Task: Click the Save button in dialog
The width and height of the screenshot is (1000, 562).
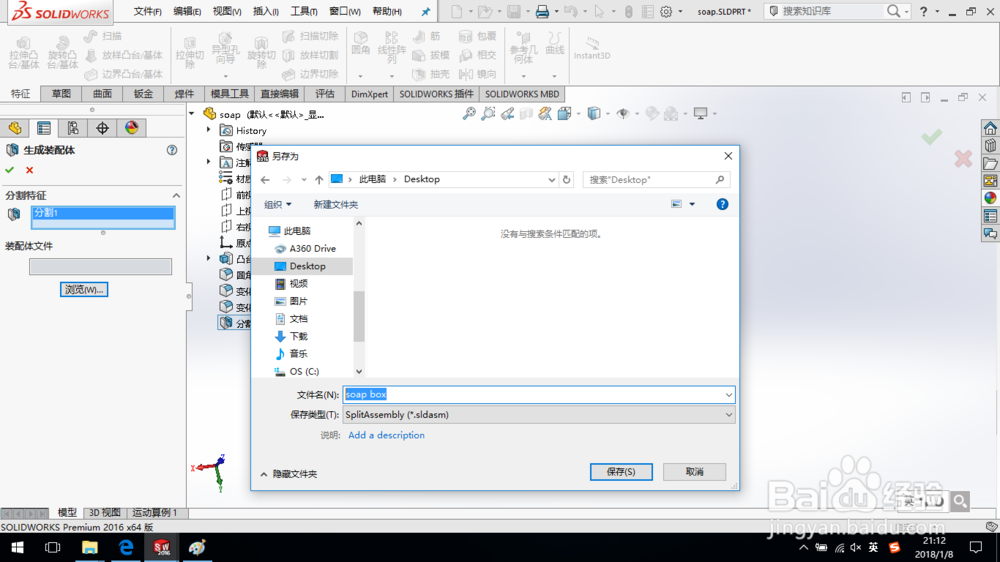Action: click(621, 472)
